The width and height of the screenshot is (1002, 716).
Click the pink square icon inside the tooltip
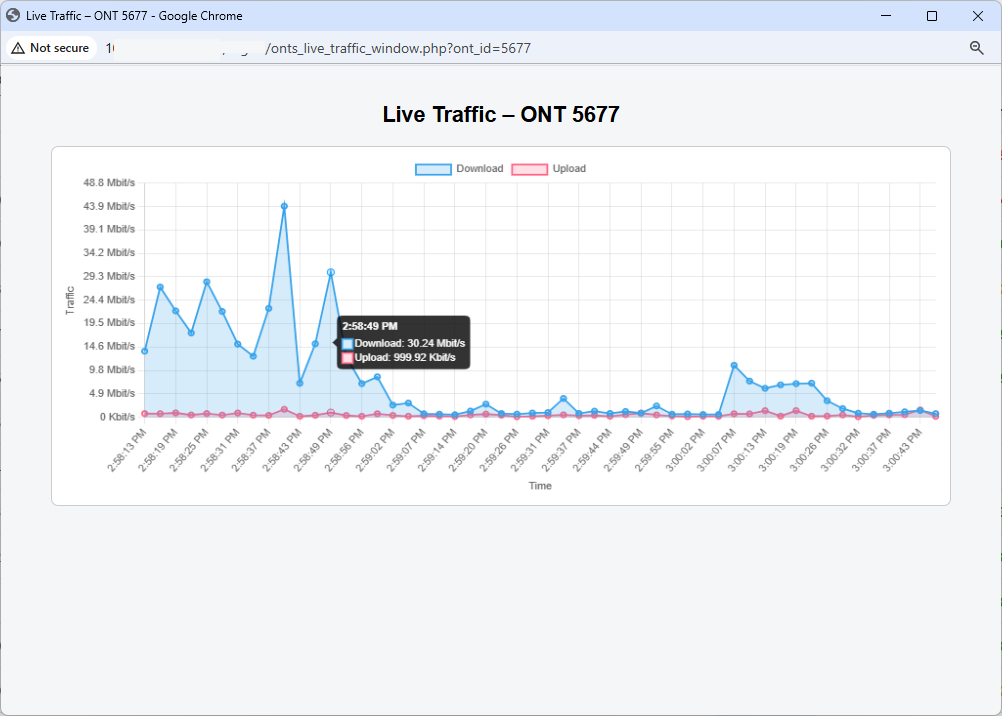tap(345, 358)
